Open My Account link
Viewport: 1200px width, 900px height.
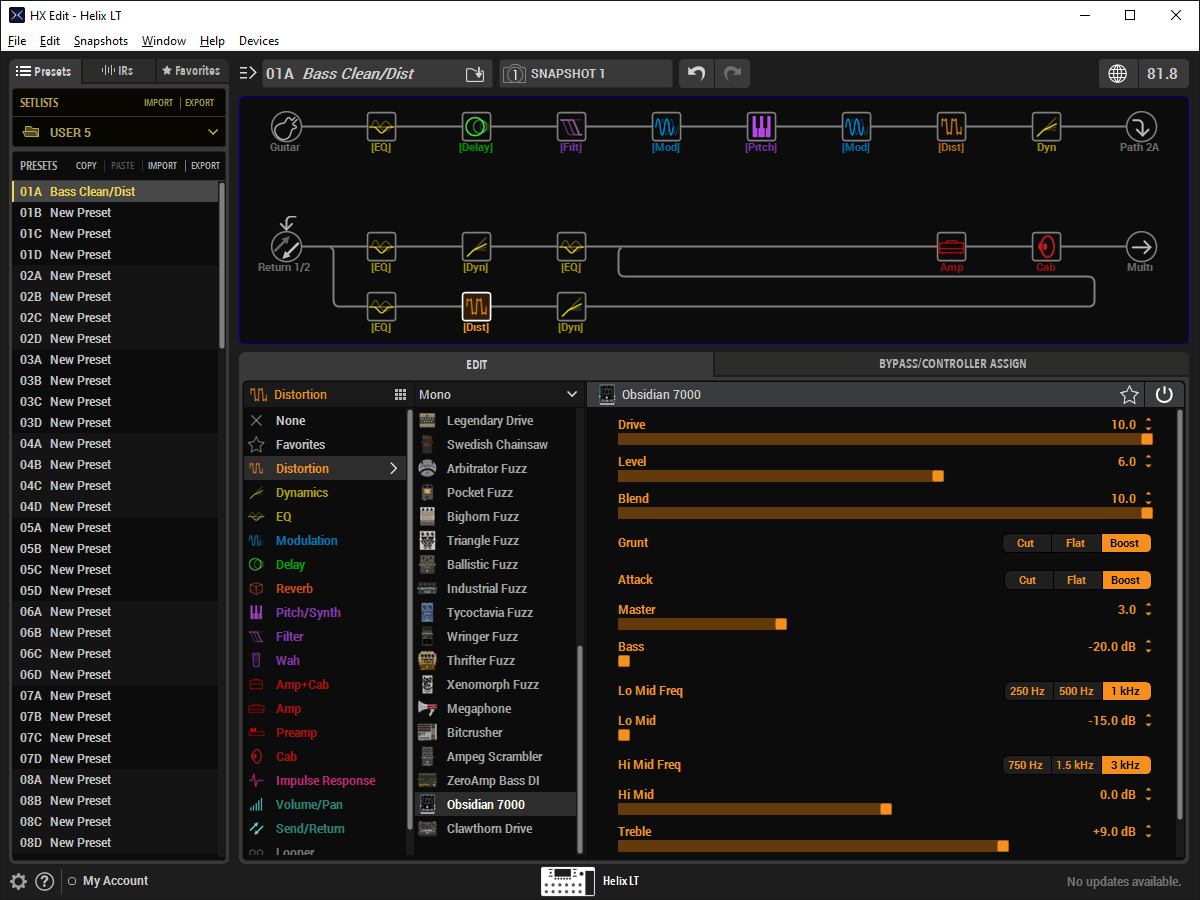115,881
